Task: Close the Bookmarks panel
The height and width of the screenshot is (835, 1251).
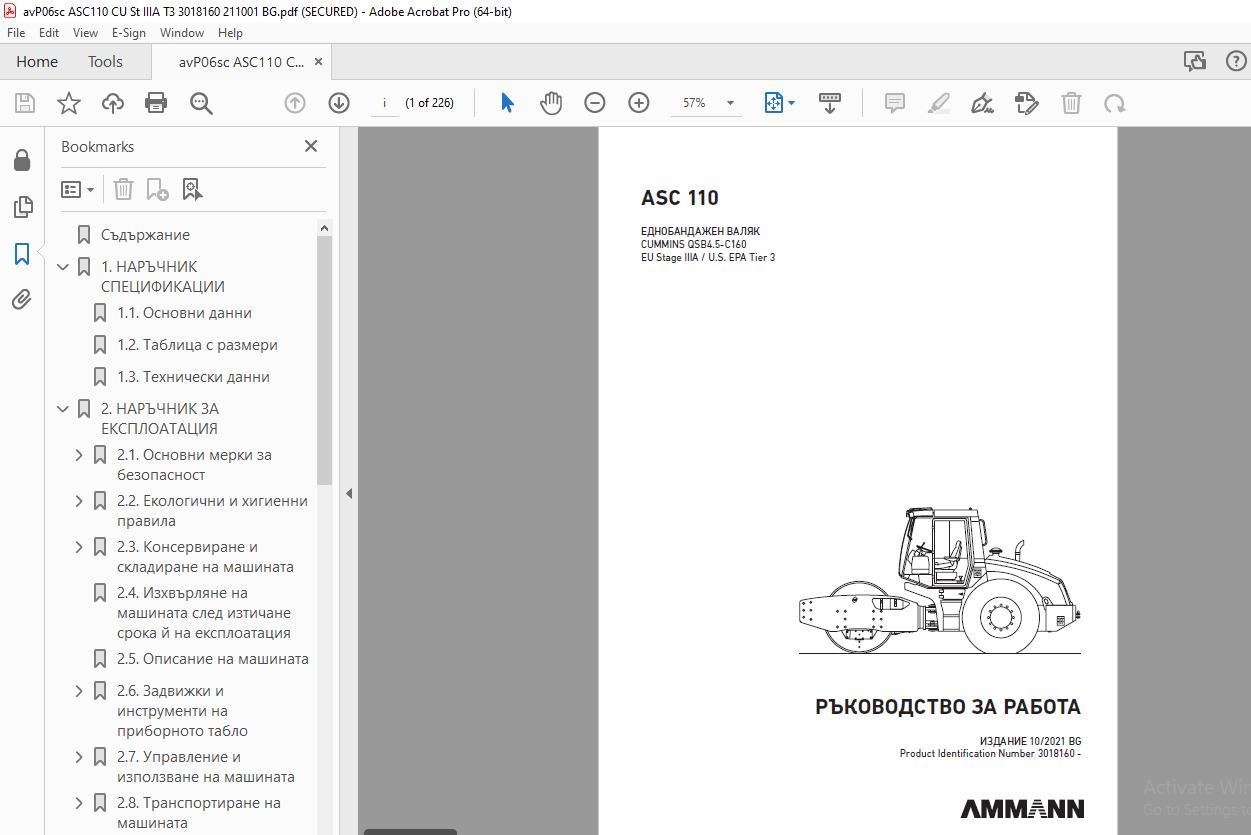Action: pos(311,146)
